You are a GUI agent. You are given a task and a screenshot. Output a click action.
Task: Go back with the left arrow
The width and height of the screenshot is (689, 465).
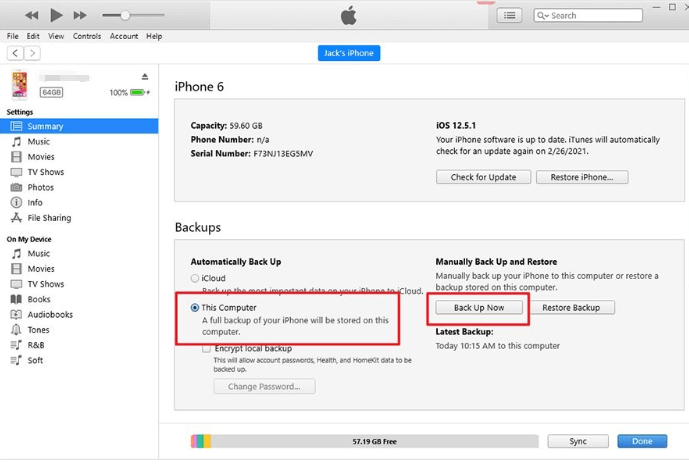(15, 53)
